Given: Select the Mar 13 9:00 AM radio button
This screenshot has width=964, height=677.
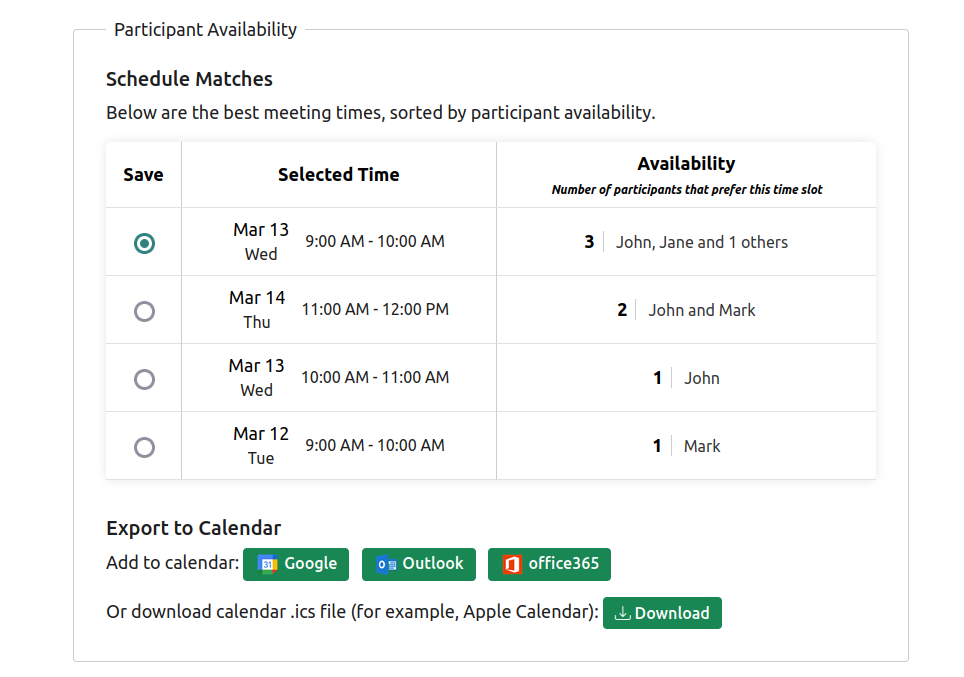Looking at the screenshot, I should point(145,243).
